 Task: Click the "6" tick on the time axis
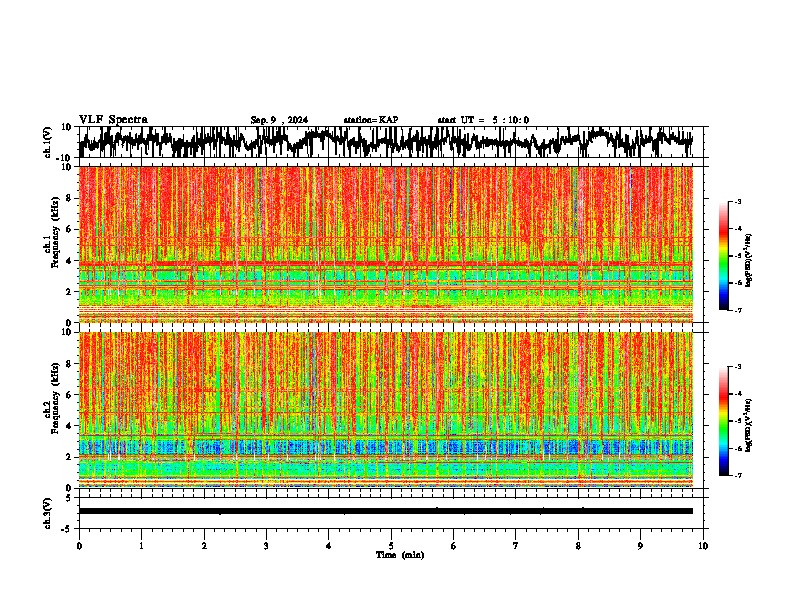453,546
